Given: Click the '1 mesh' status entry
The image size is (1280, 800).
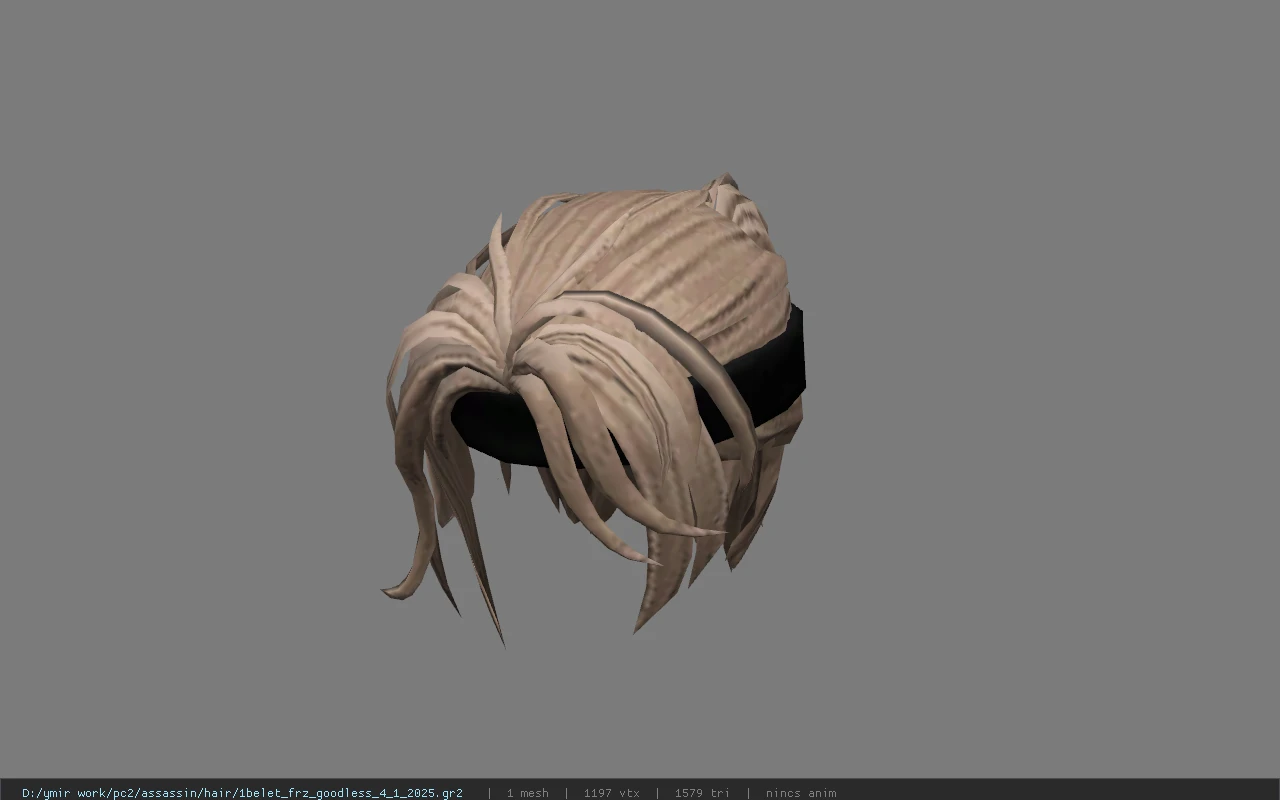Looking at the screenshot, I should pos(527,793).
